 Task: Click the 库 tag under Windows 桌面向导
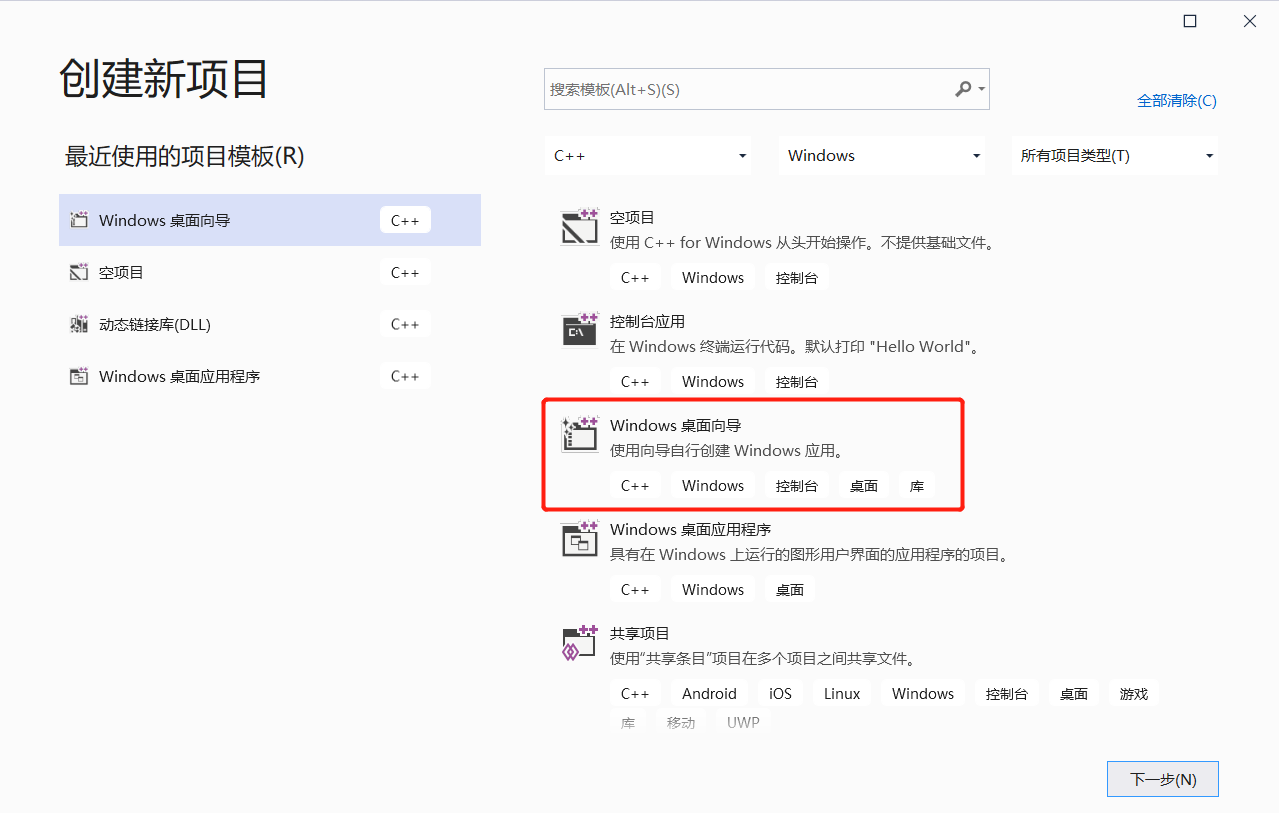tap(917, 486)
